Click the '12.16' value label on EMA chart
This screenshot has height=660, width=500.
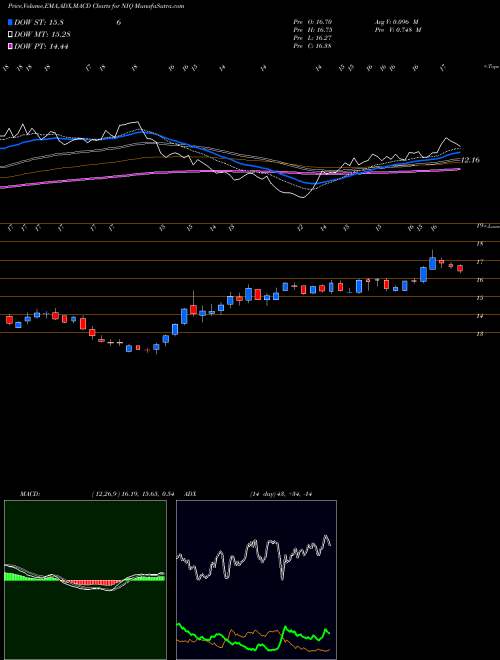coord(470,160)
